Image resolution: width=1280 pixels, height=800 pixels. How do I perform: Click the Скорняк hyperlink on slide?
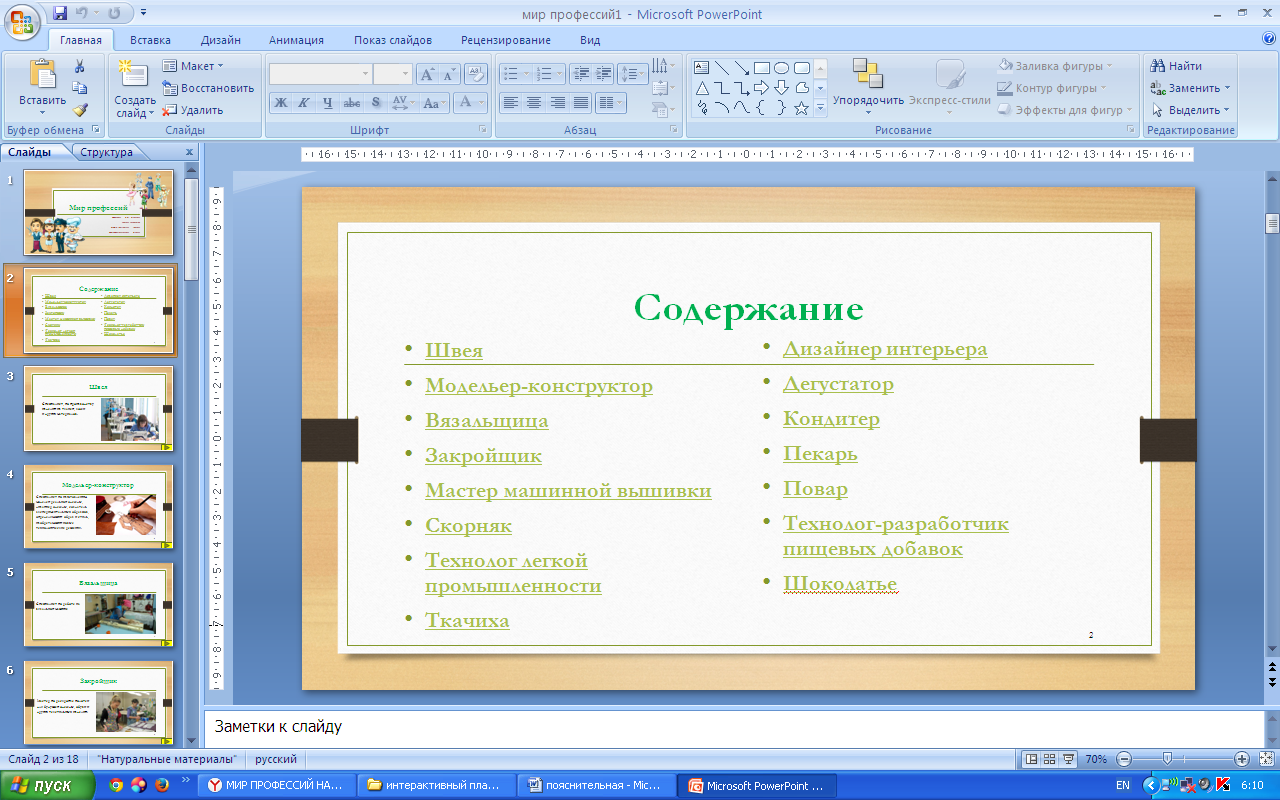(468, 525)
